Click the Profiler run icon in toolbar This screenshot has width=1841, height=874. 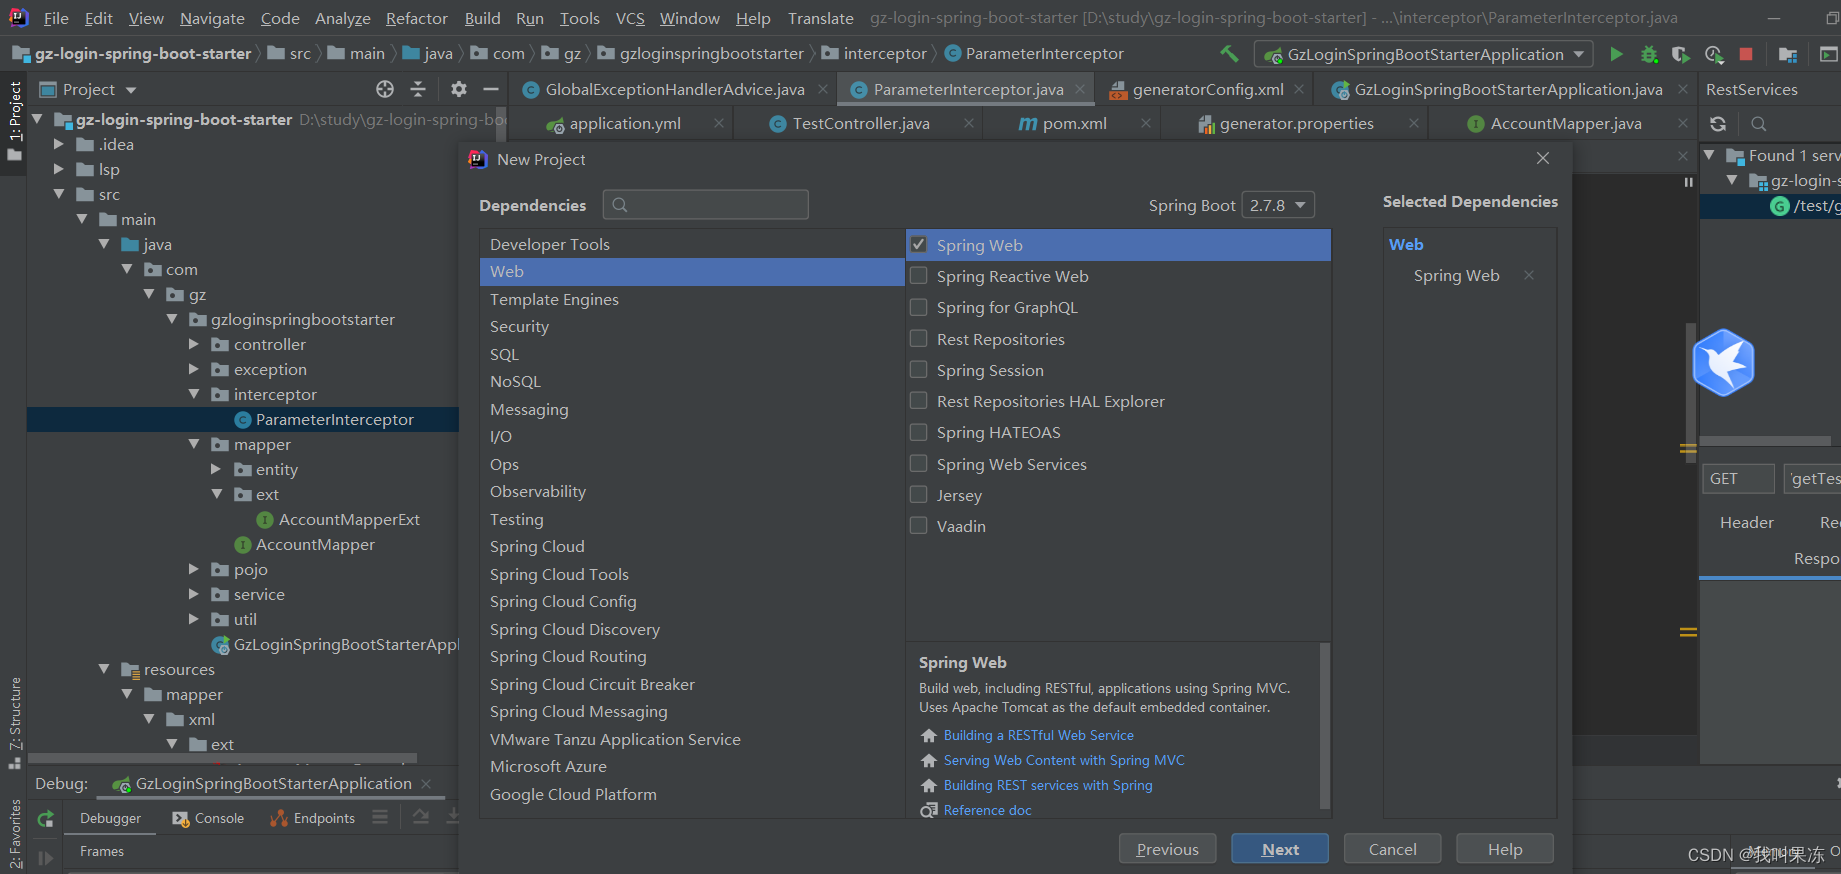coord(1714,54)
